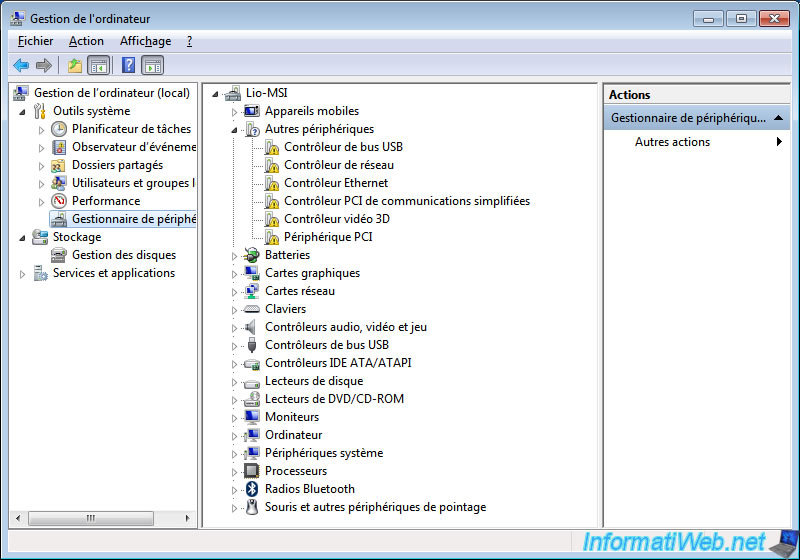Click the Contrôleur Ethernet warning icon
The height and width of the screenshot is (560, 800).
(272, 183)
